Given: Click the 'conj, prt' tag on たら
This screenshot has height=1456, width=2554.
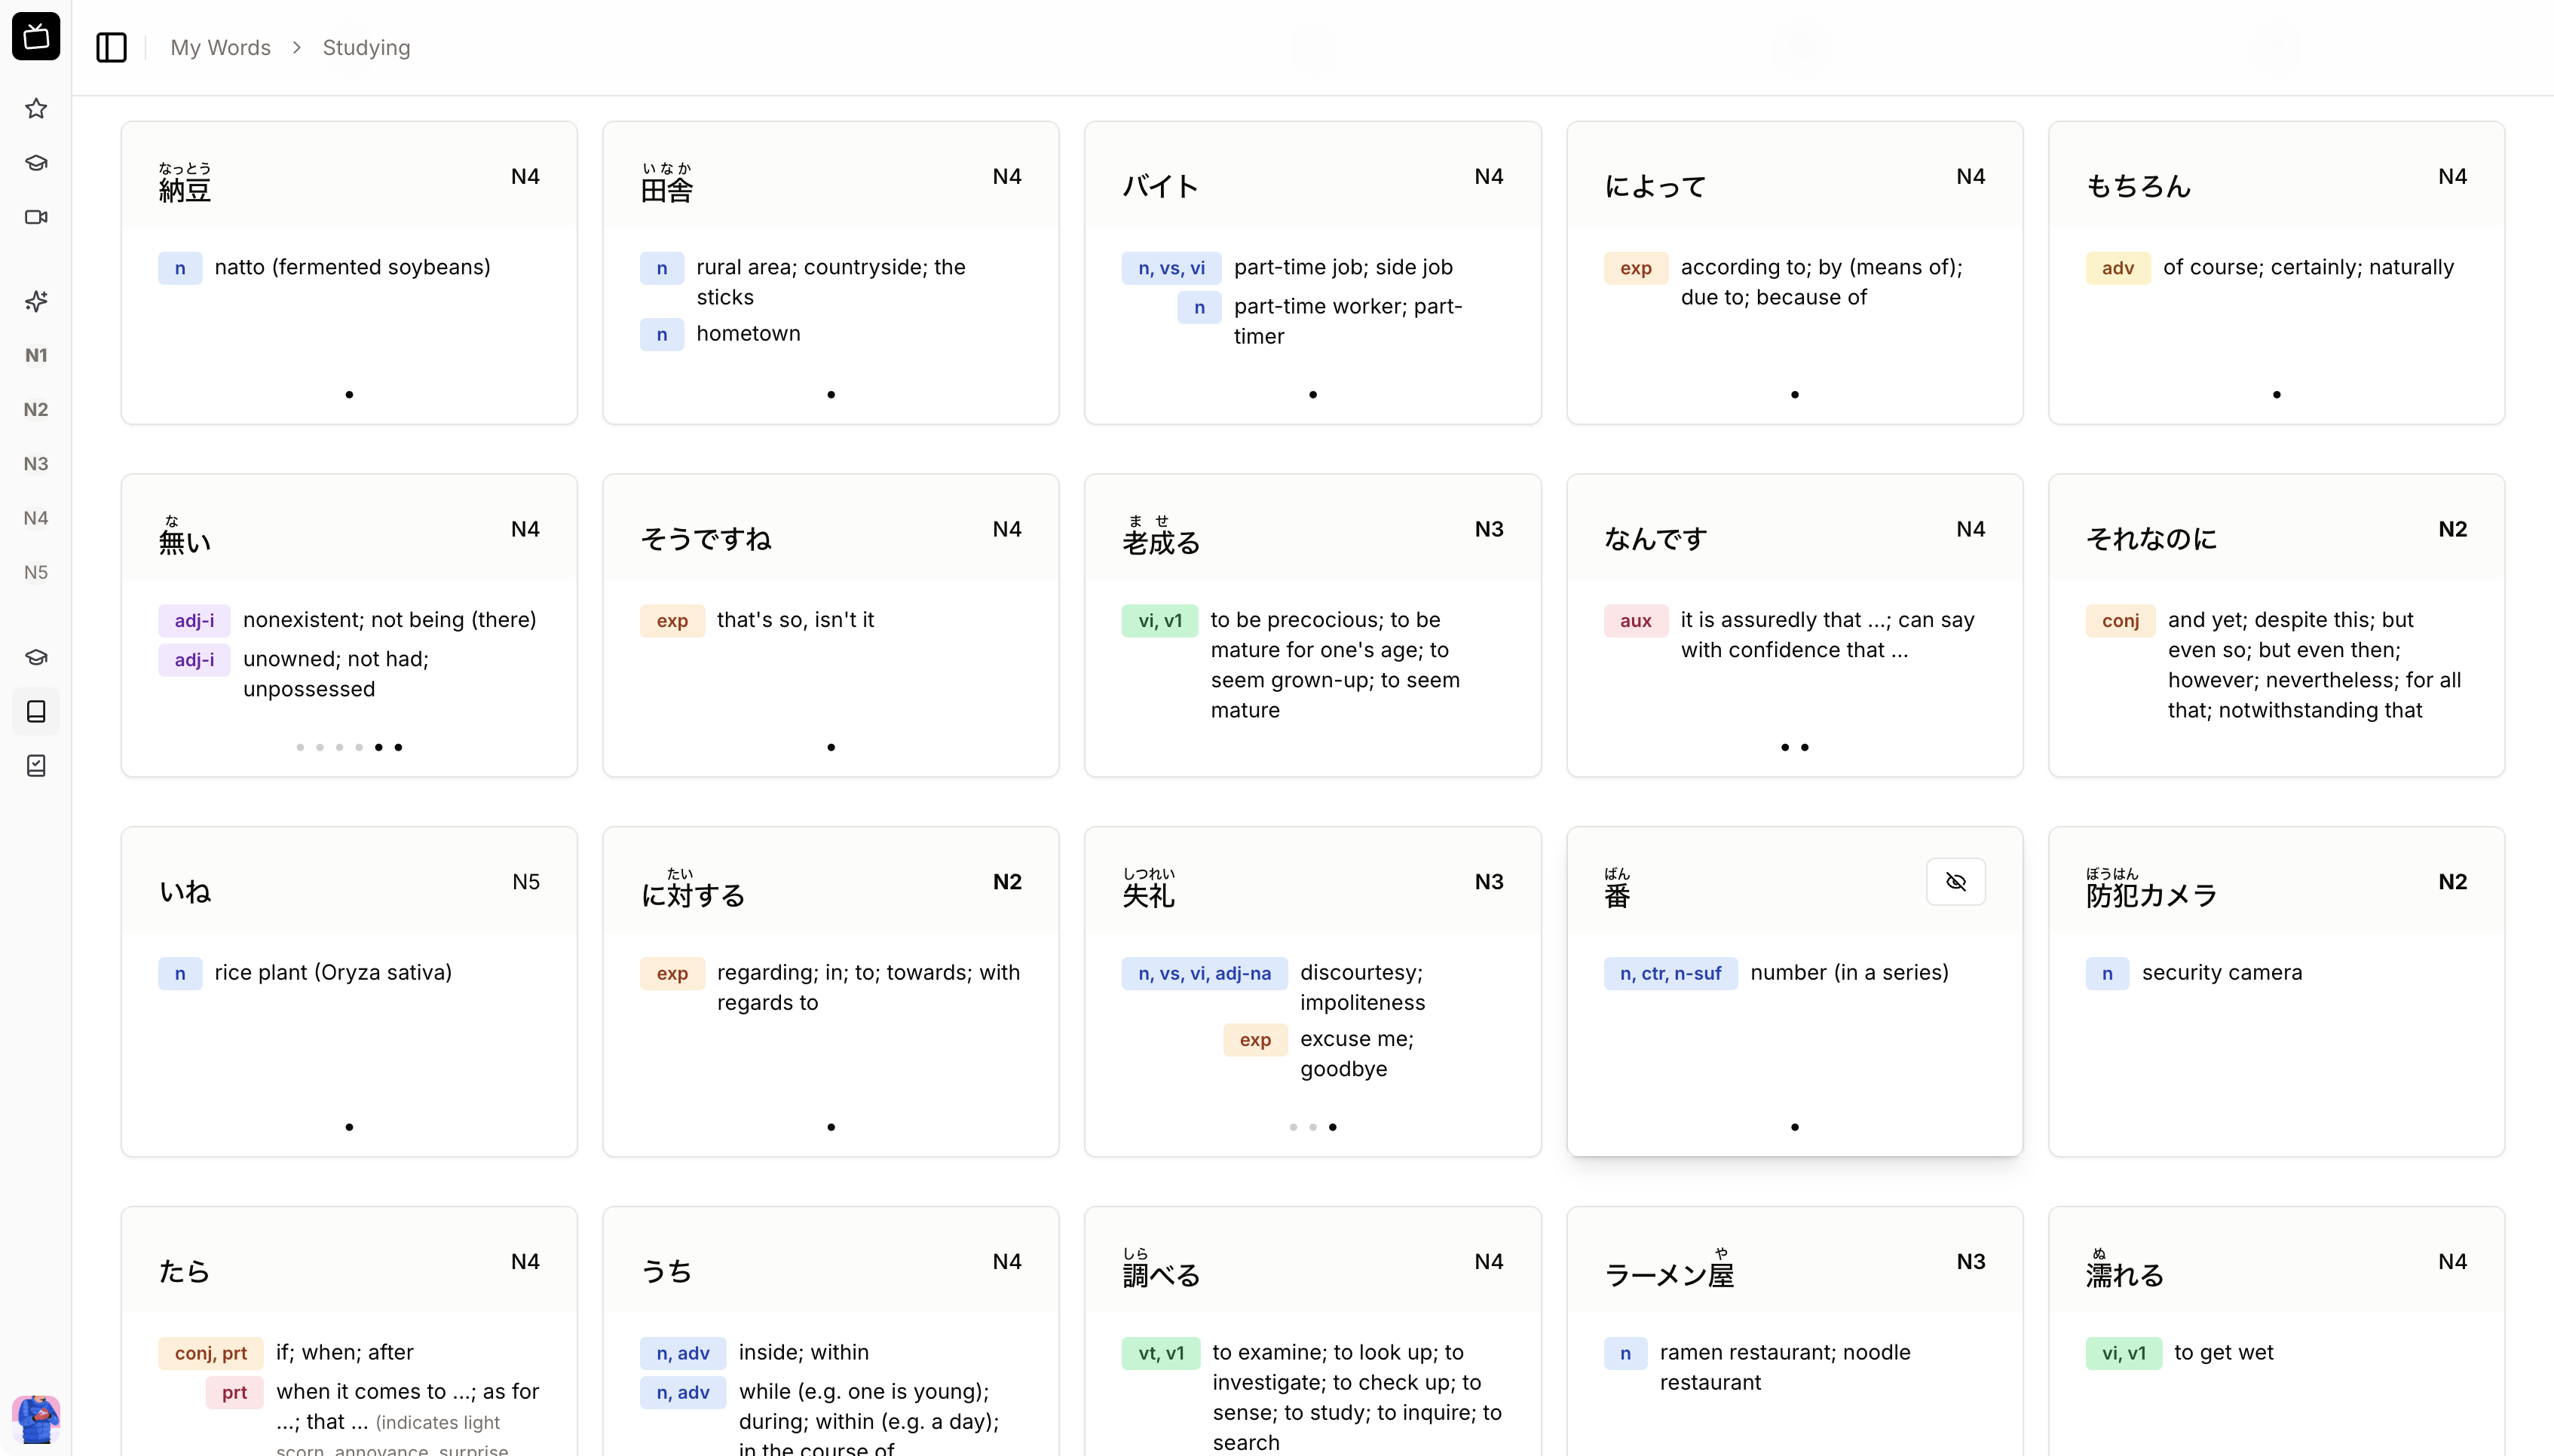Looking at the screenshot, I should (x=210, y=1353).
